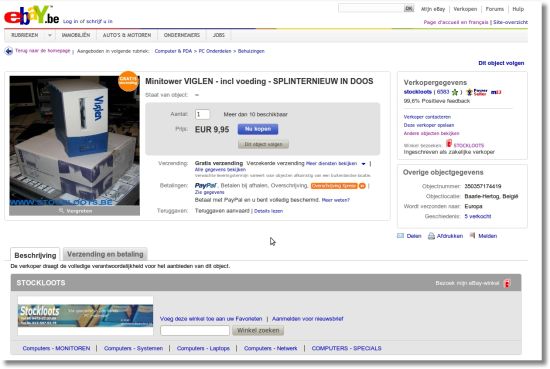Click the Hulp link
Viewport: 550px width, 369px height.
click(x=518, y=9)
